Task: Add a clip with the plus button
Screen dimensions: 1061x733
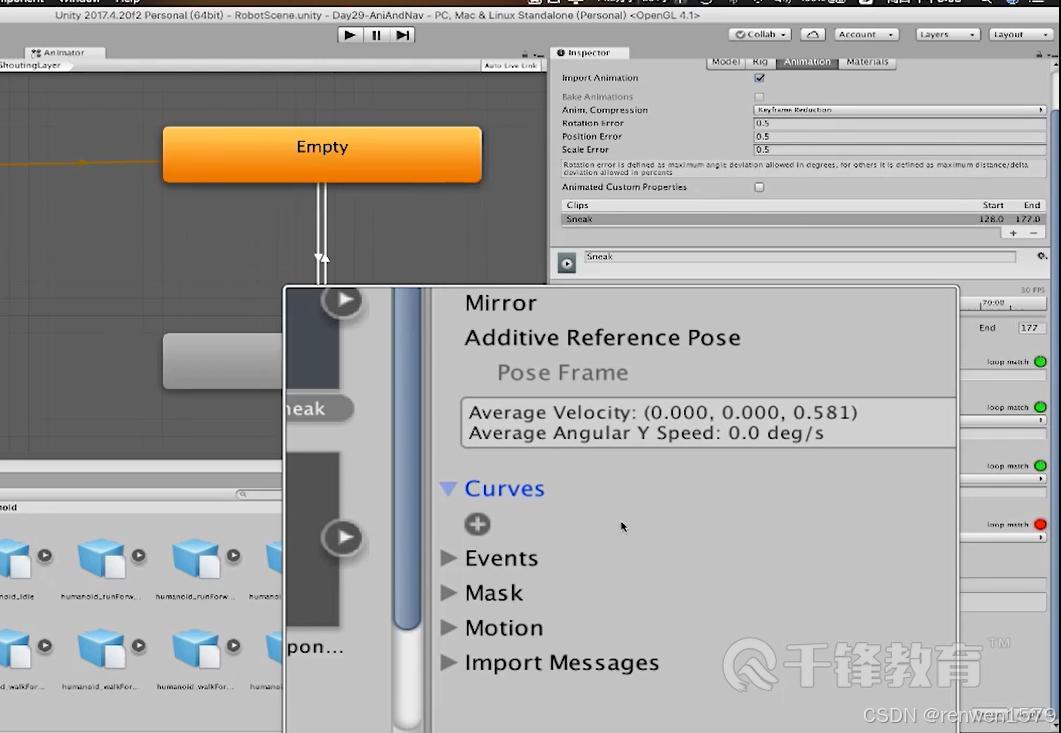Action: (1013, 233)
